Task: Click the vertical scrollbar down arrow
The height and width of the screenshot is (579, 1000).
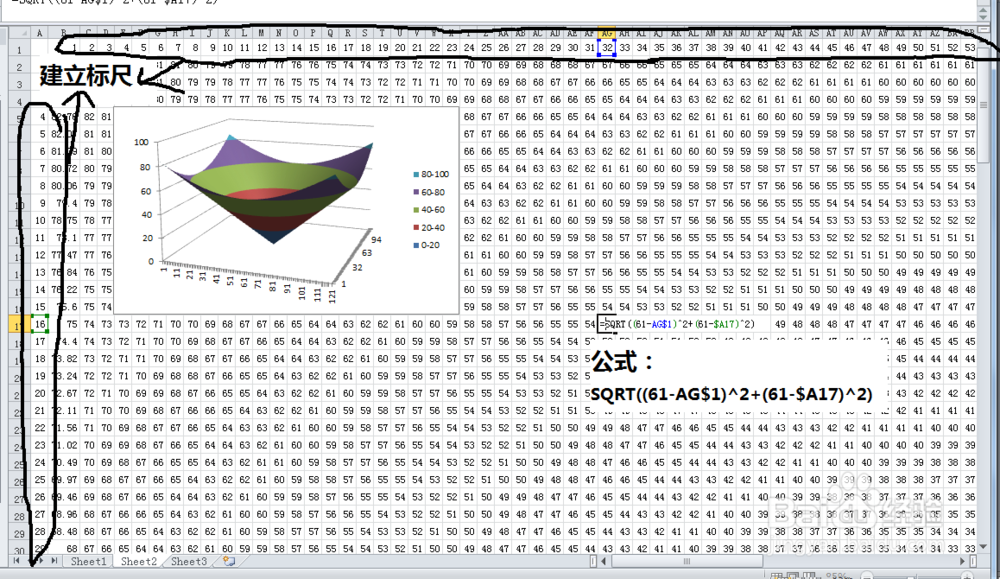Action: [x=983, y=546]
